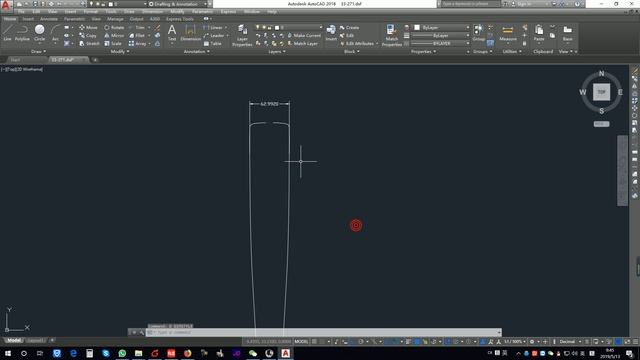Expand the Block panel
The height and width of the screenshot is (360, 640).
pyautogui.click(x=351, y=51)
